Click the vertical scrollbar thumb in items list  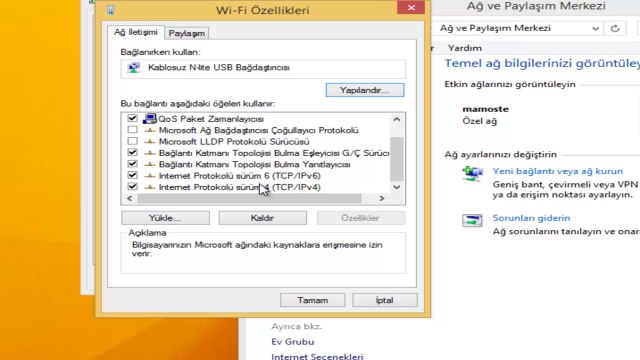[x=396, y=159]
